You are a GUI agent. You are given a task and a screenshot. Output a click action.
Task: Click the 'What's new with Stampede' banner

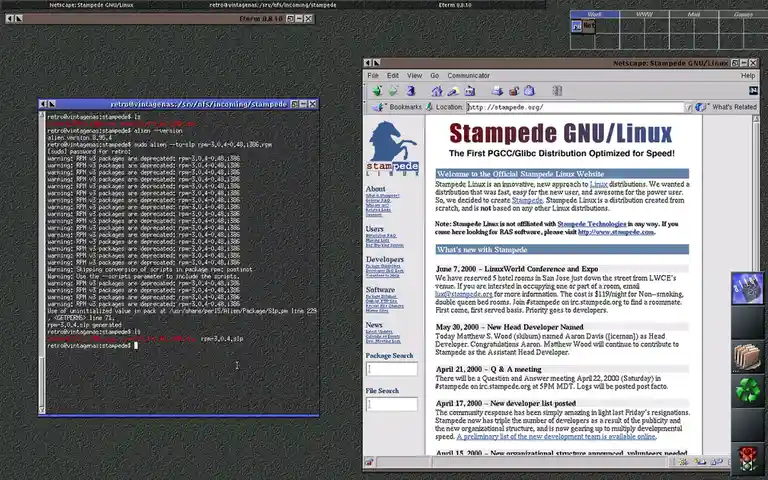click(562, 250)
